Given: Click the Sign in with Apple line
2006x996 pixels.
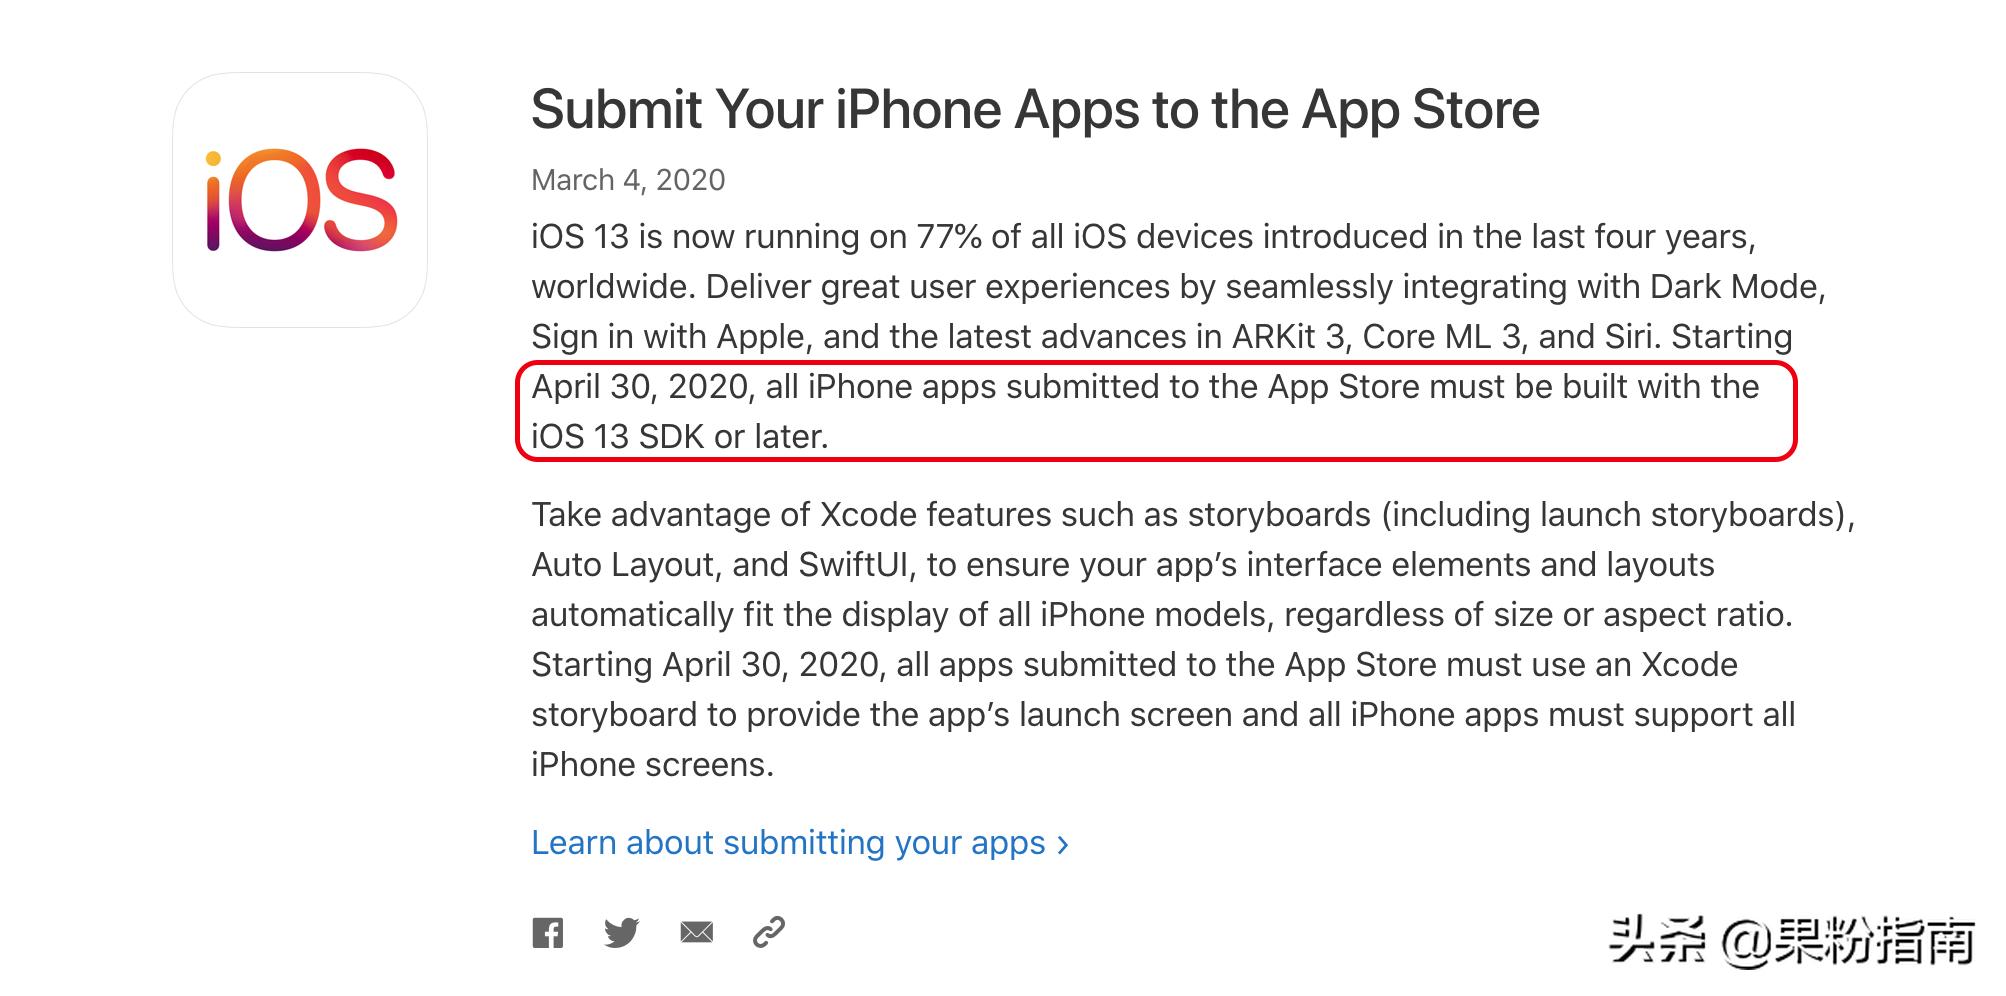Looking at the screenshot, I should pos(1161,337).
